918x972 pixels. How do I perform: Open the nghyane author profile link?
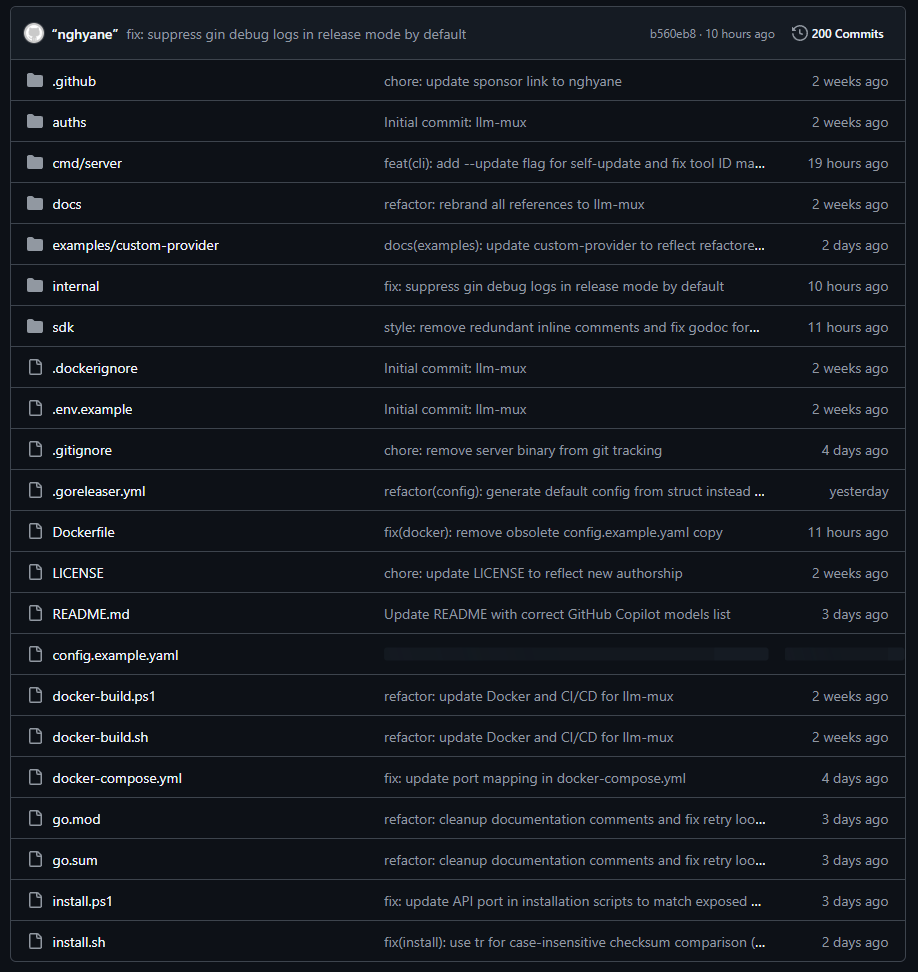(x=85, y=34)
